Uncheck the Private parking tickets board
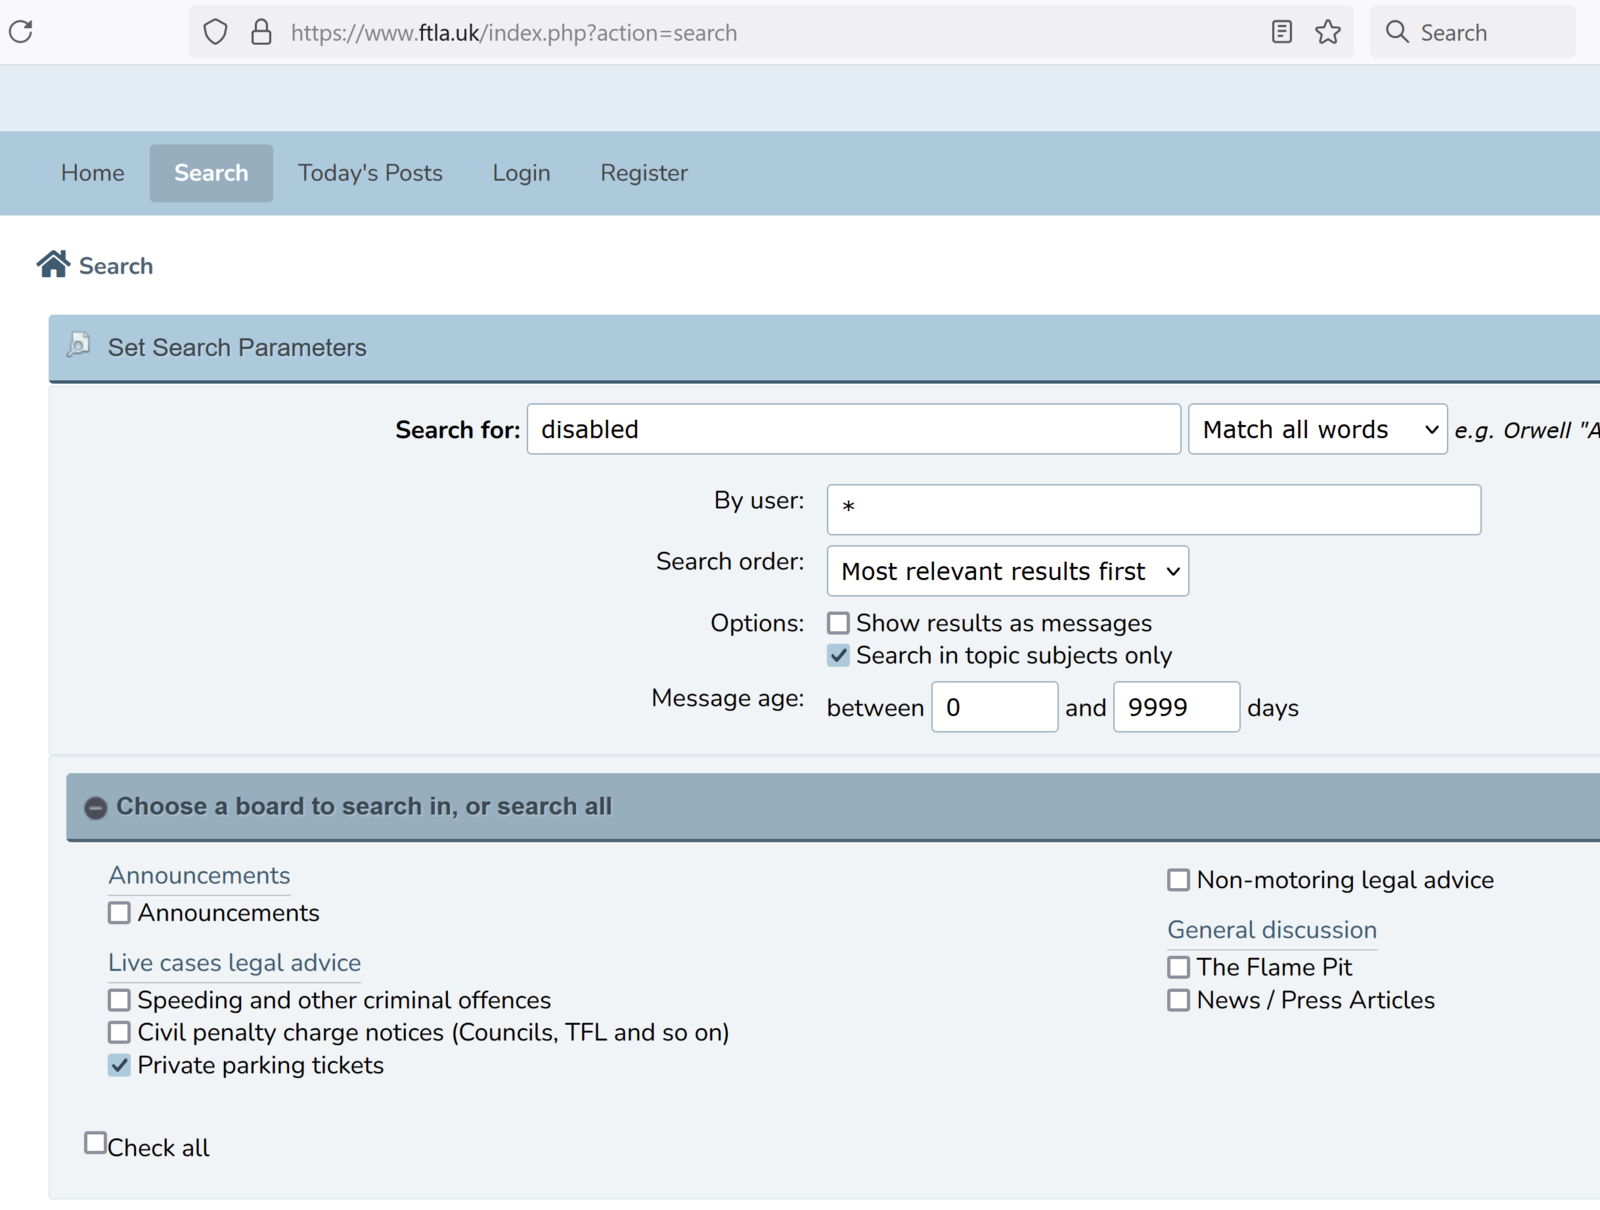This screenshot has height=1210, width=1600. click(120, 1065)
